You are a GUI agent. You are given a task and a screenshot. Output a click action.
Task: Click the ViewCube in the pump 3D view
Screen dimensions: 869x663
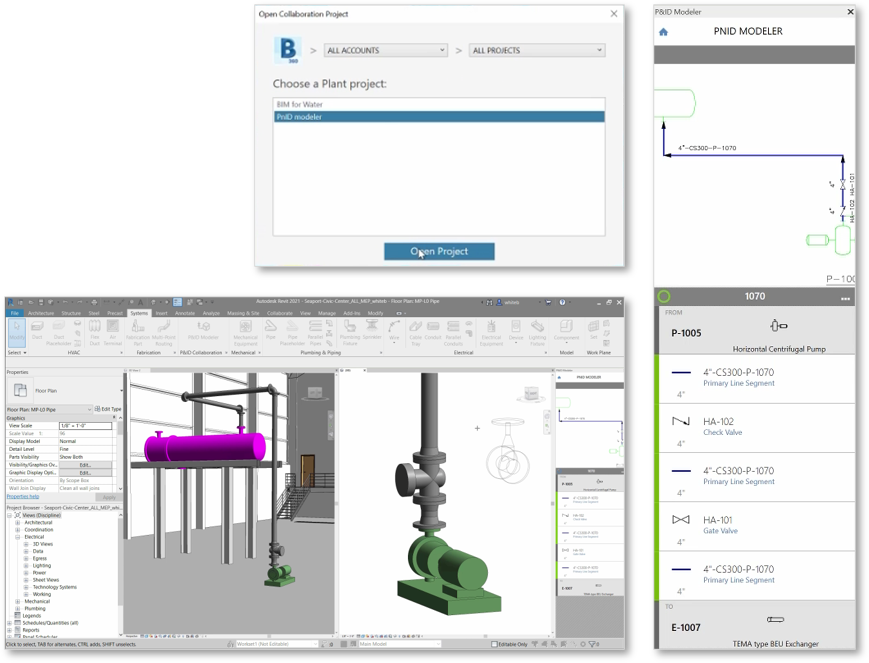tap(531, 394)
